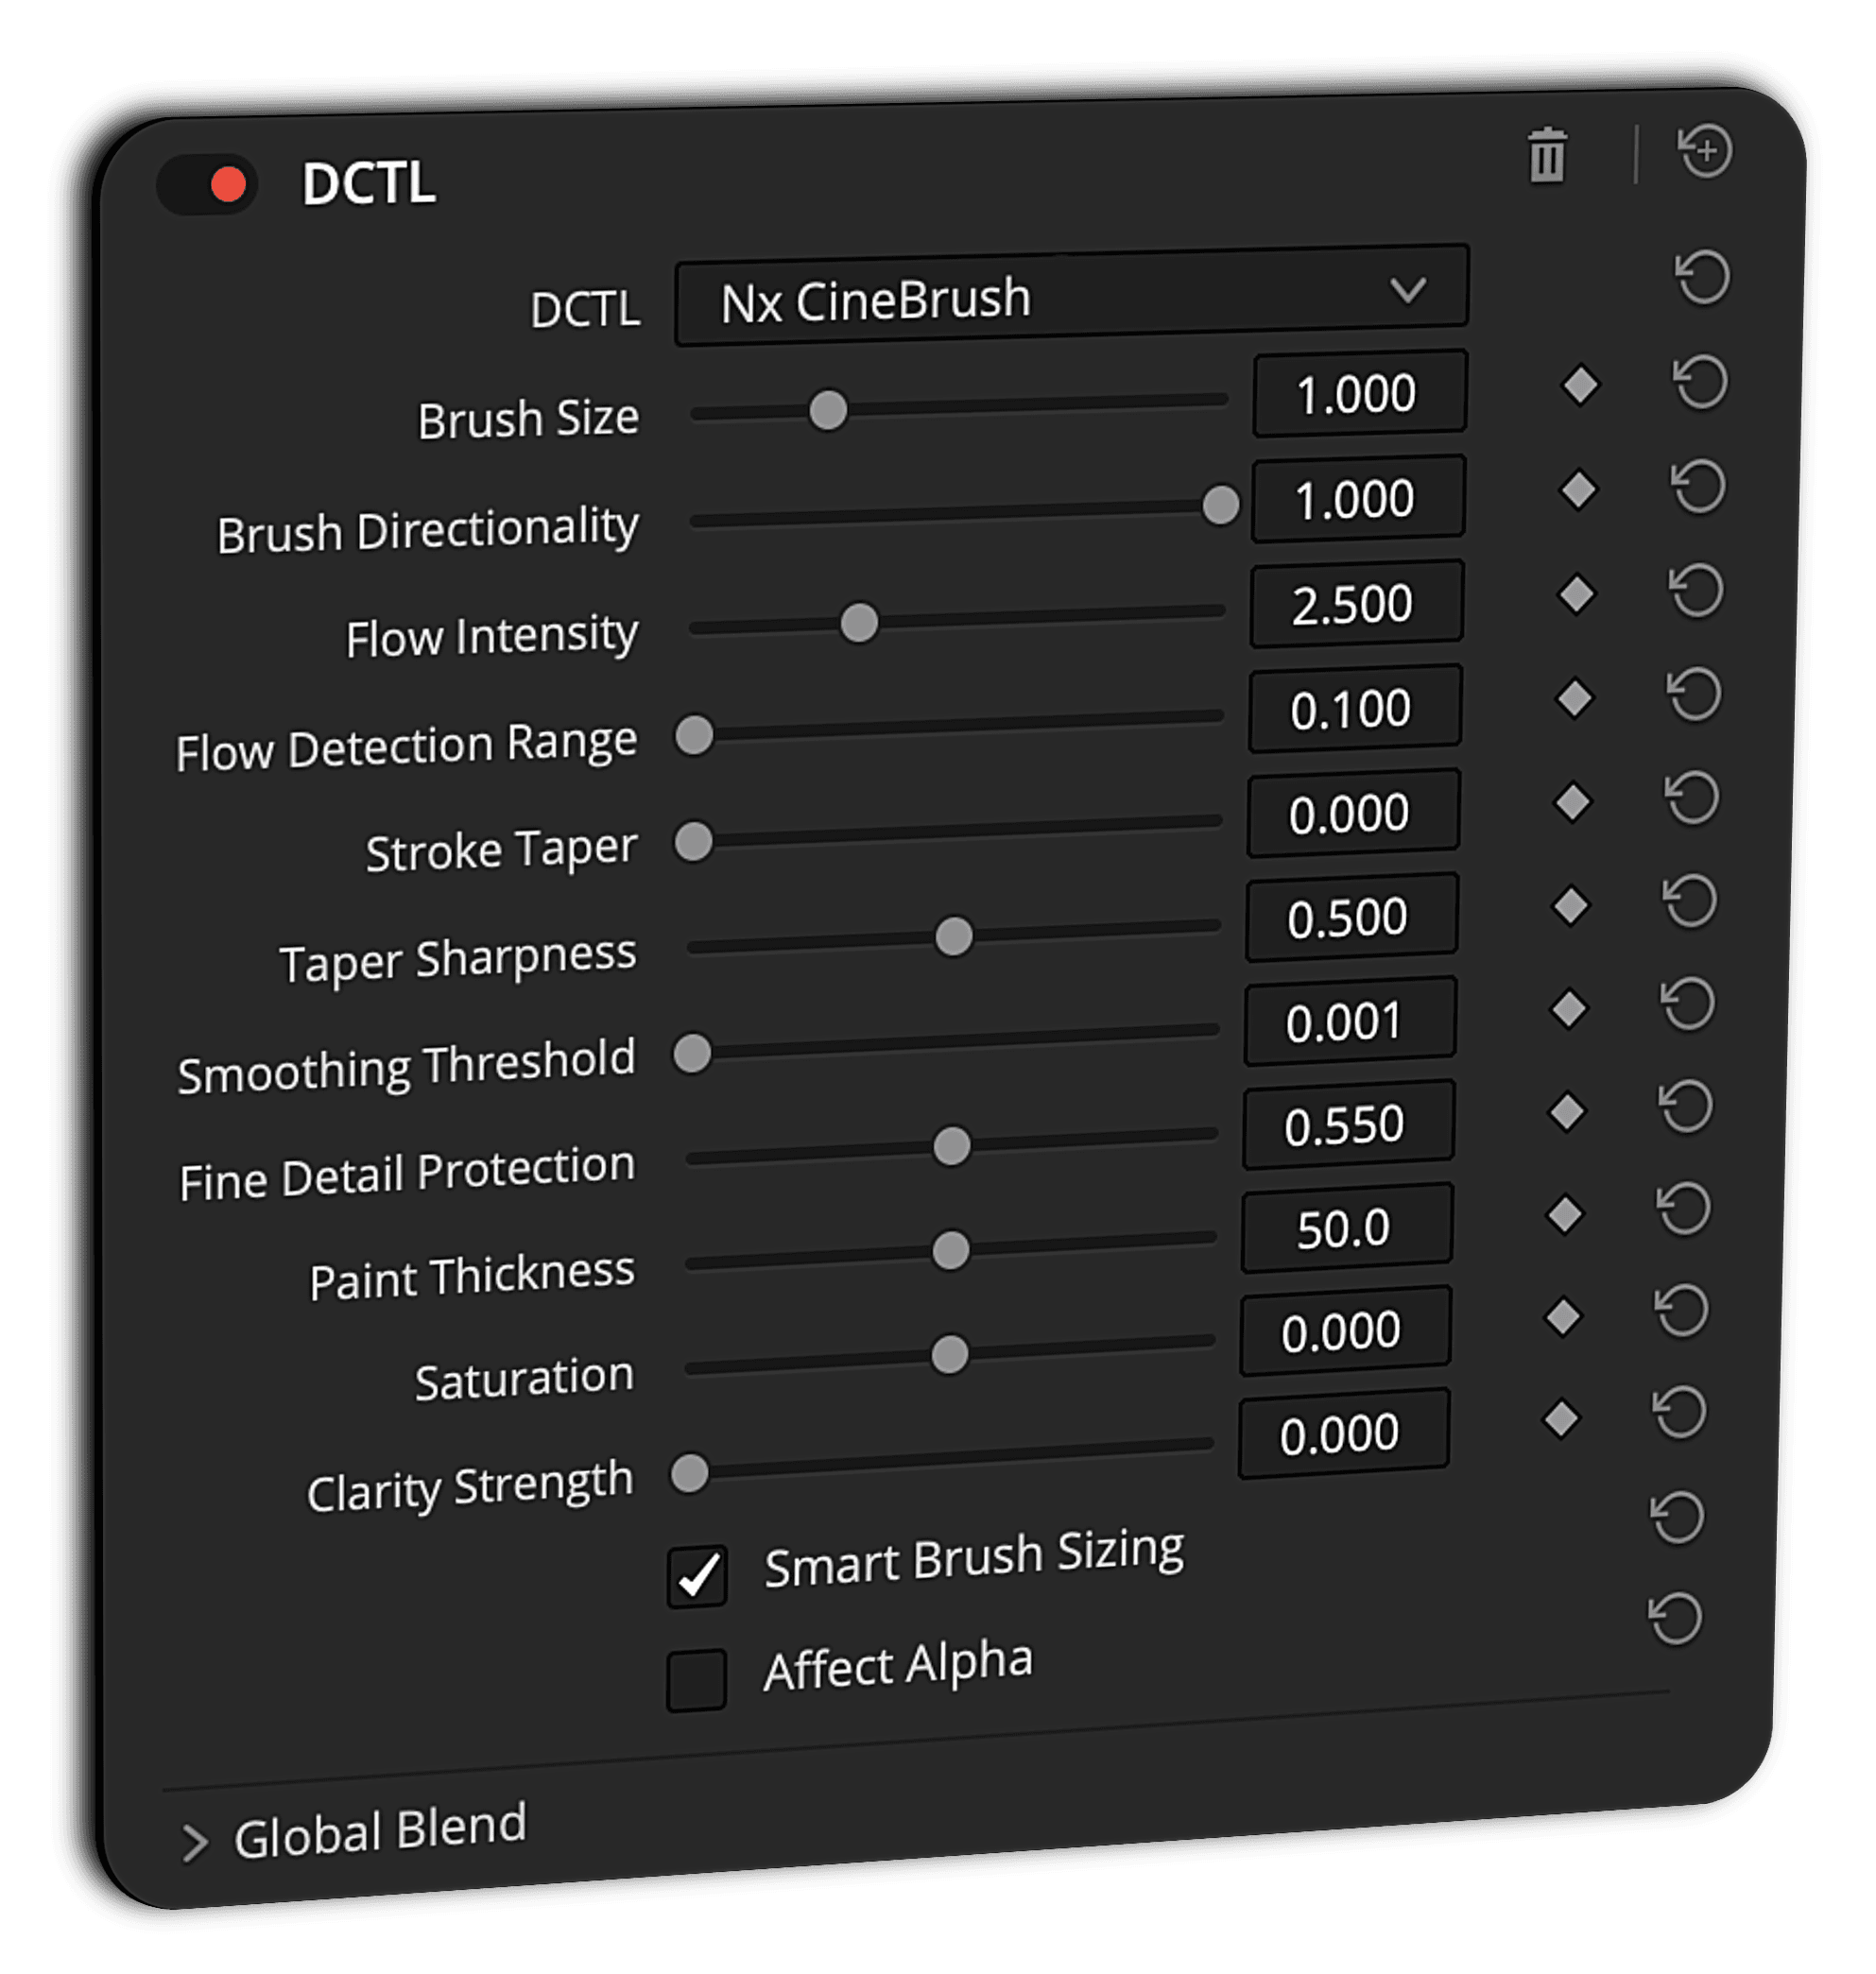Expand the Global Blend section

pos(195,1843)
